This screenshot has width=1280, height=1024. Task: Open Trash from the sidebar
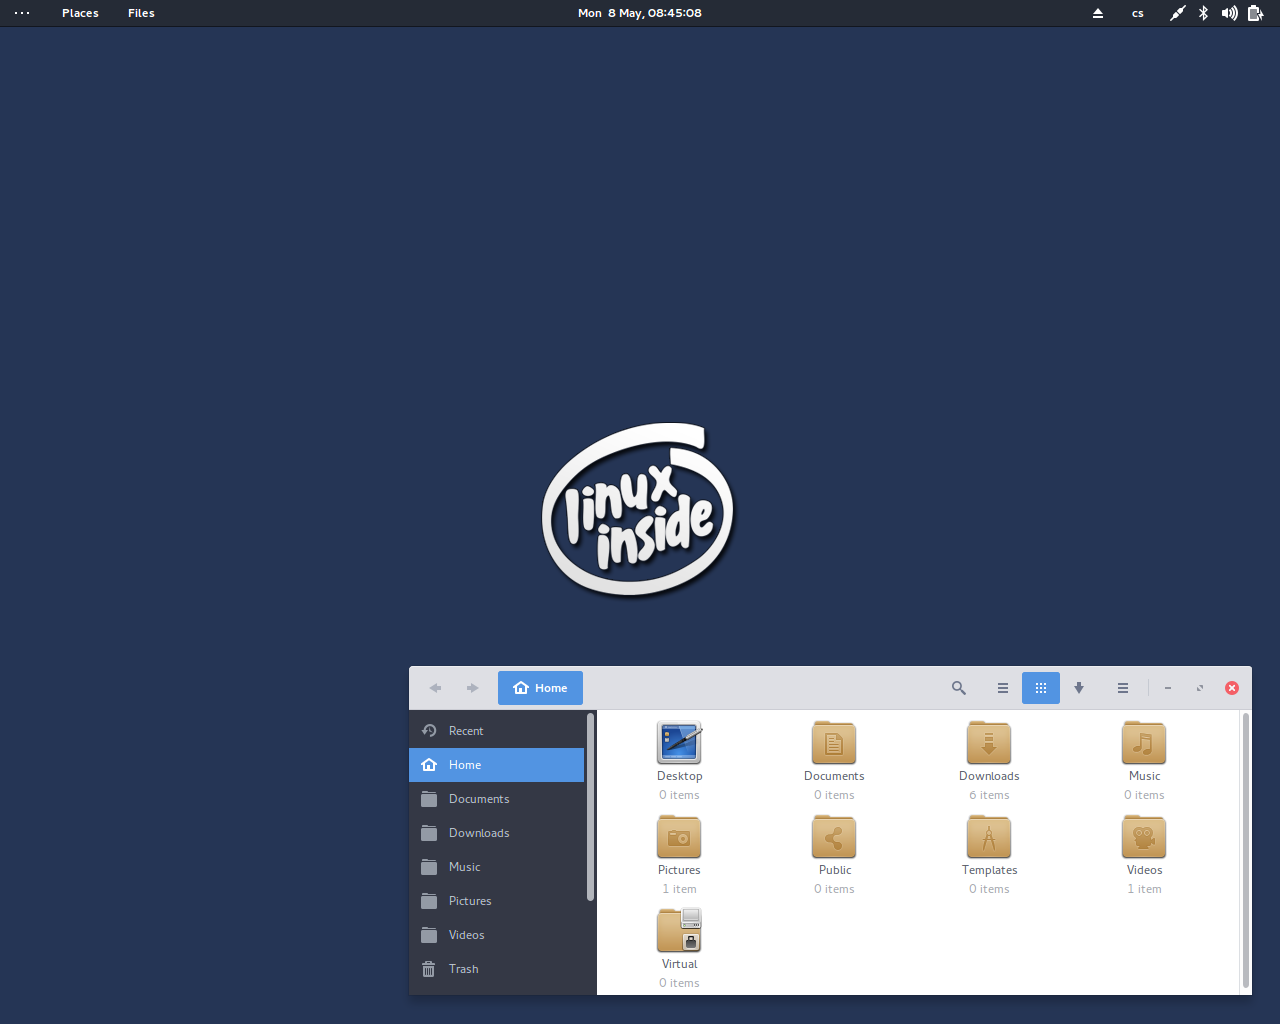click(496, 969)
